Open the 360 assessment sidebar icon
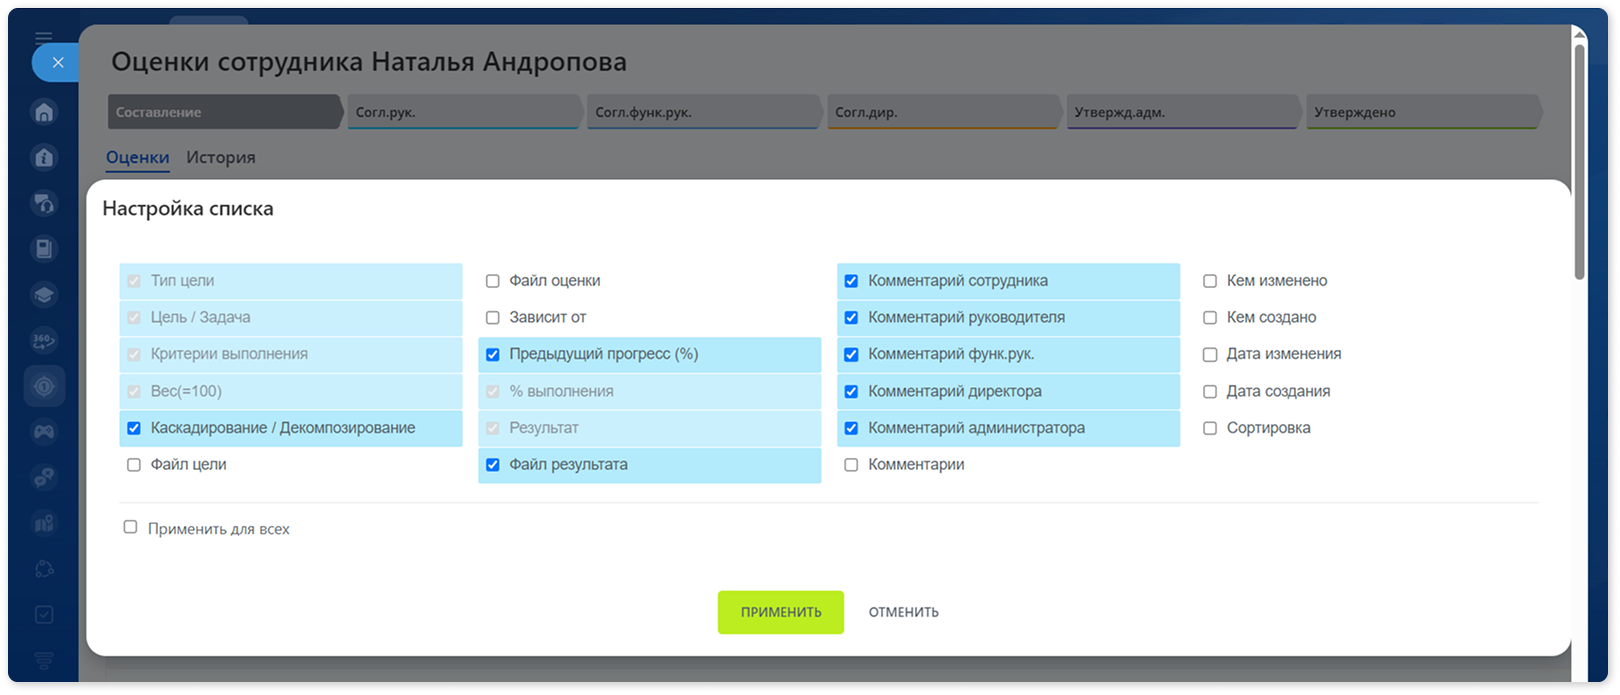Image resolution: width=1620 pixels, height=695 pixels. [44, 340]
